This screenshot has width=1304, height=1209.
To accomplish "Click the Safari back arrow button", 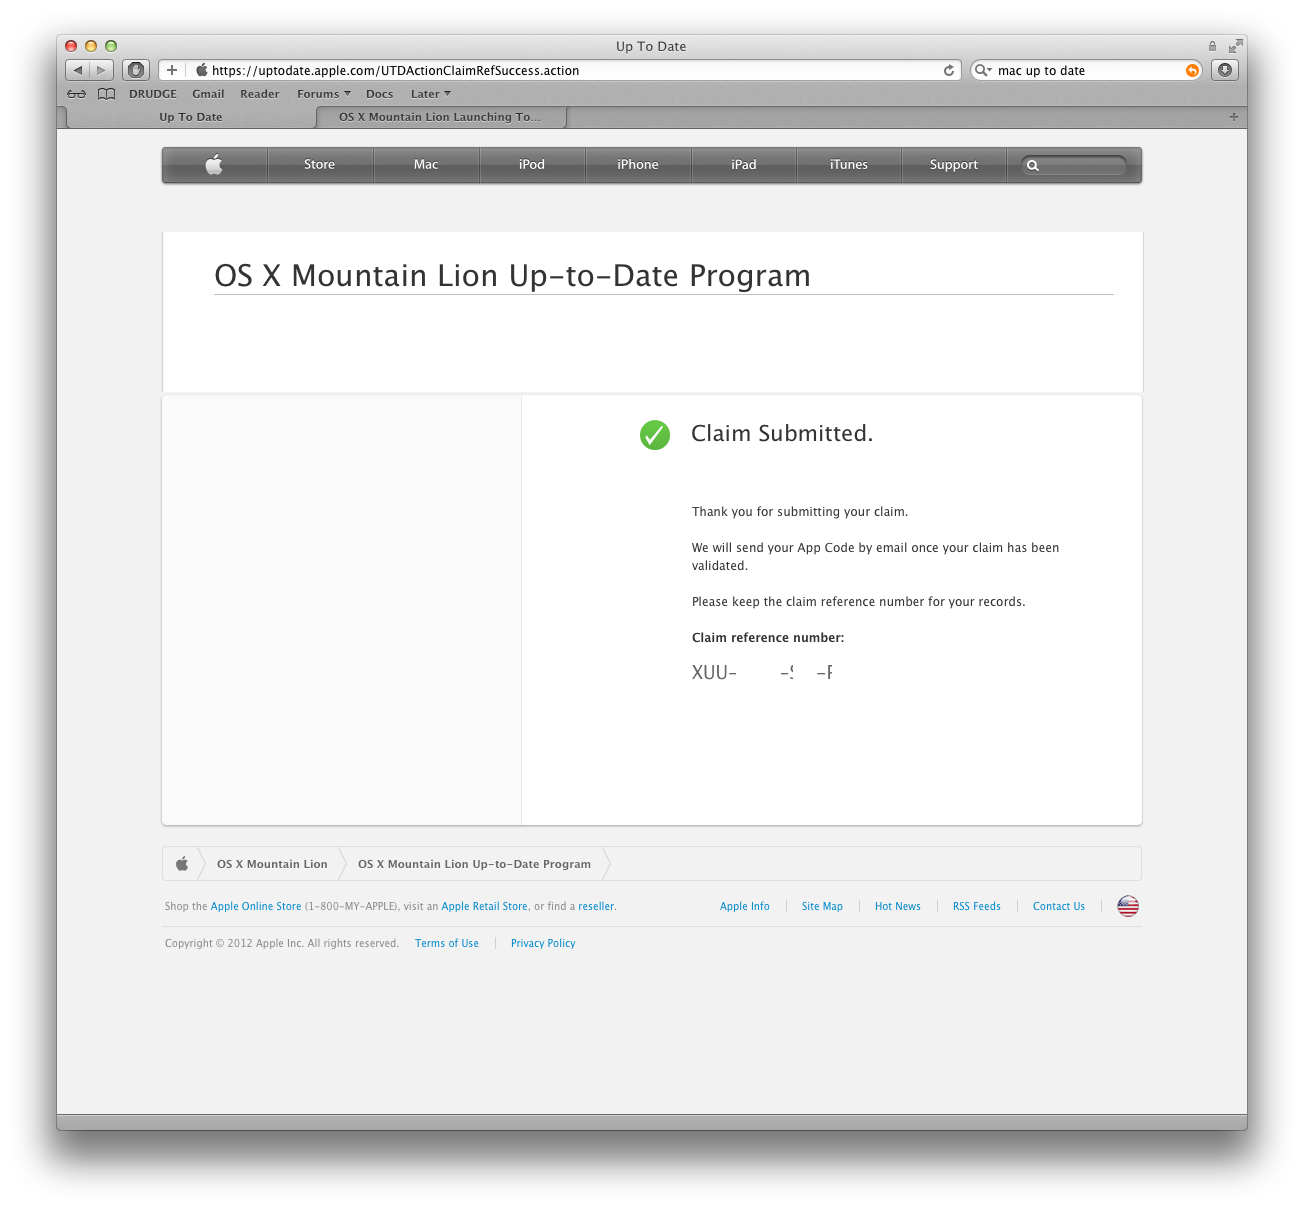I will click(78, 70).
